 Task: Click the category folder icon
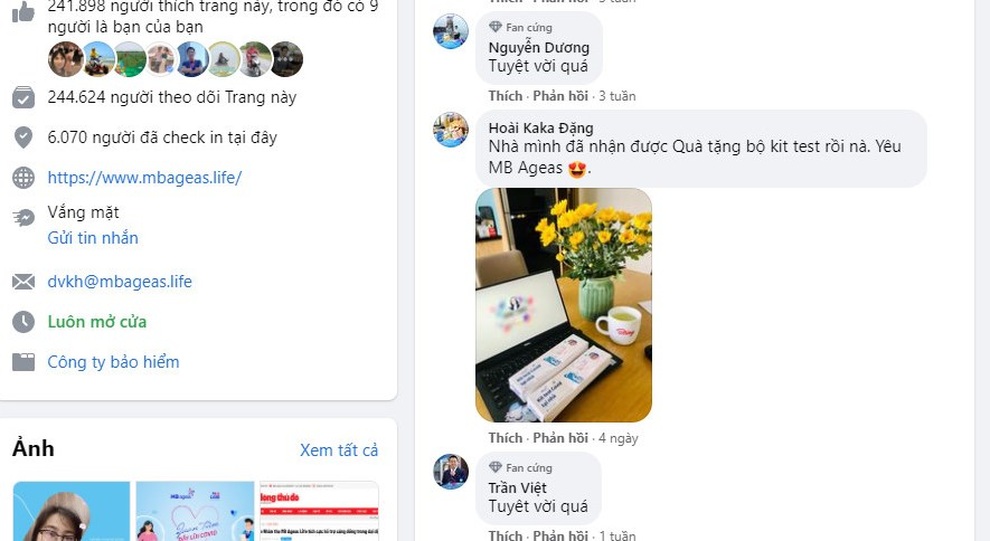[x=23, y=362]
